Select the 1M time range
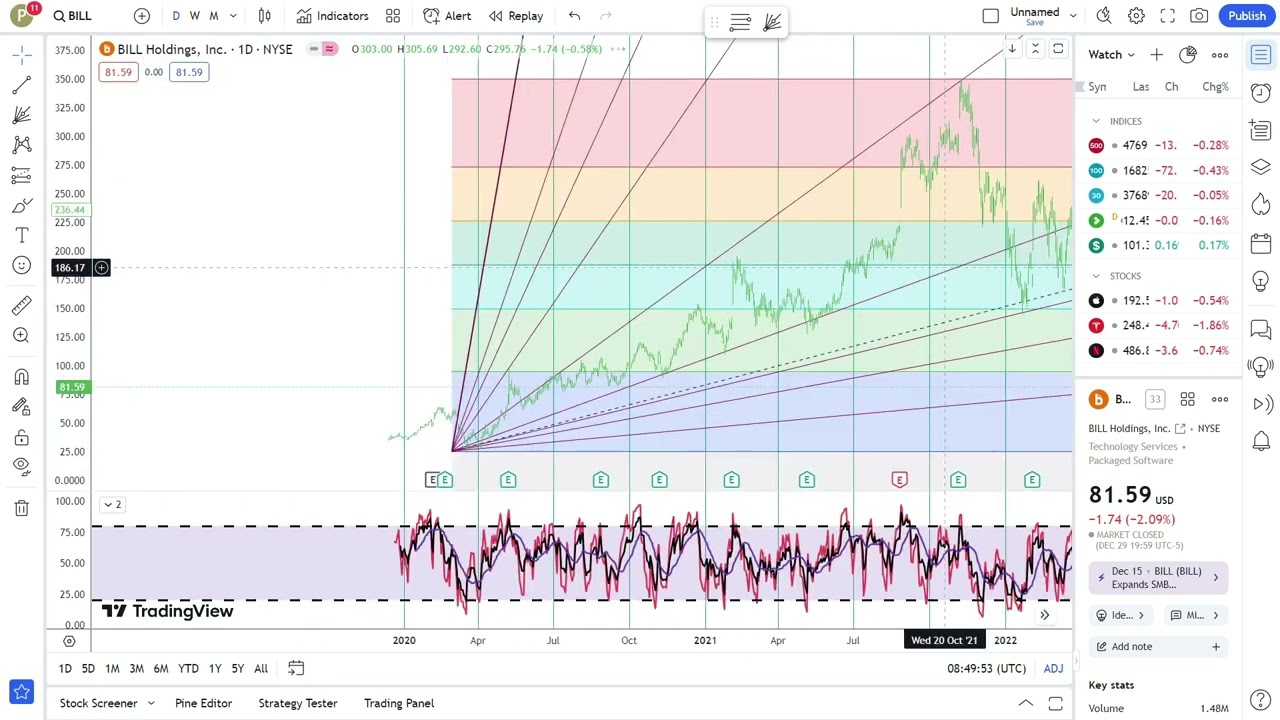 [x=112, y=669]
